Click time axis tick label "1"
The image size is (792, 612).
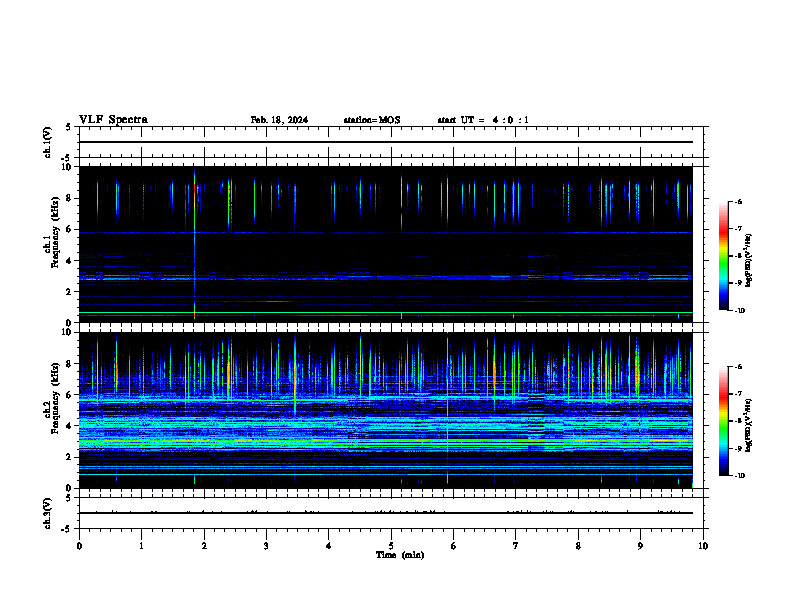click(x=141, y=546)
